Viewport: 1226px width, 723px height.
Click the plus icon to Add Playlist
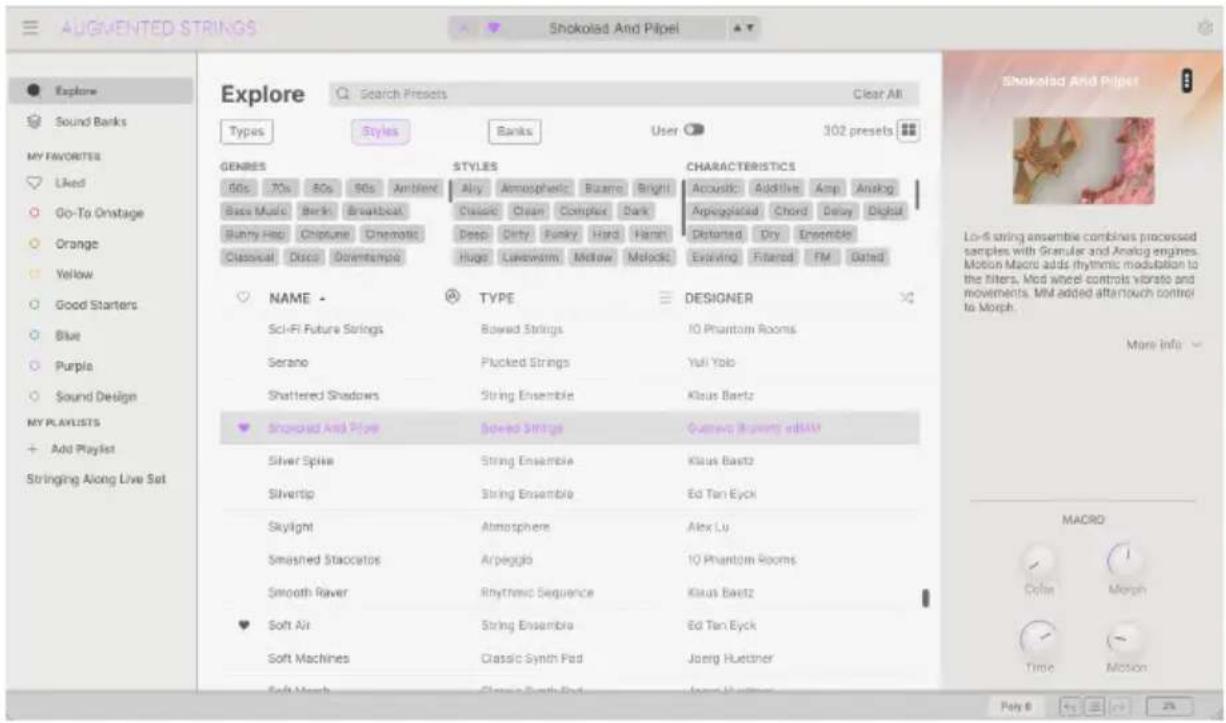pos(32,449)
